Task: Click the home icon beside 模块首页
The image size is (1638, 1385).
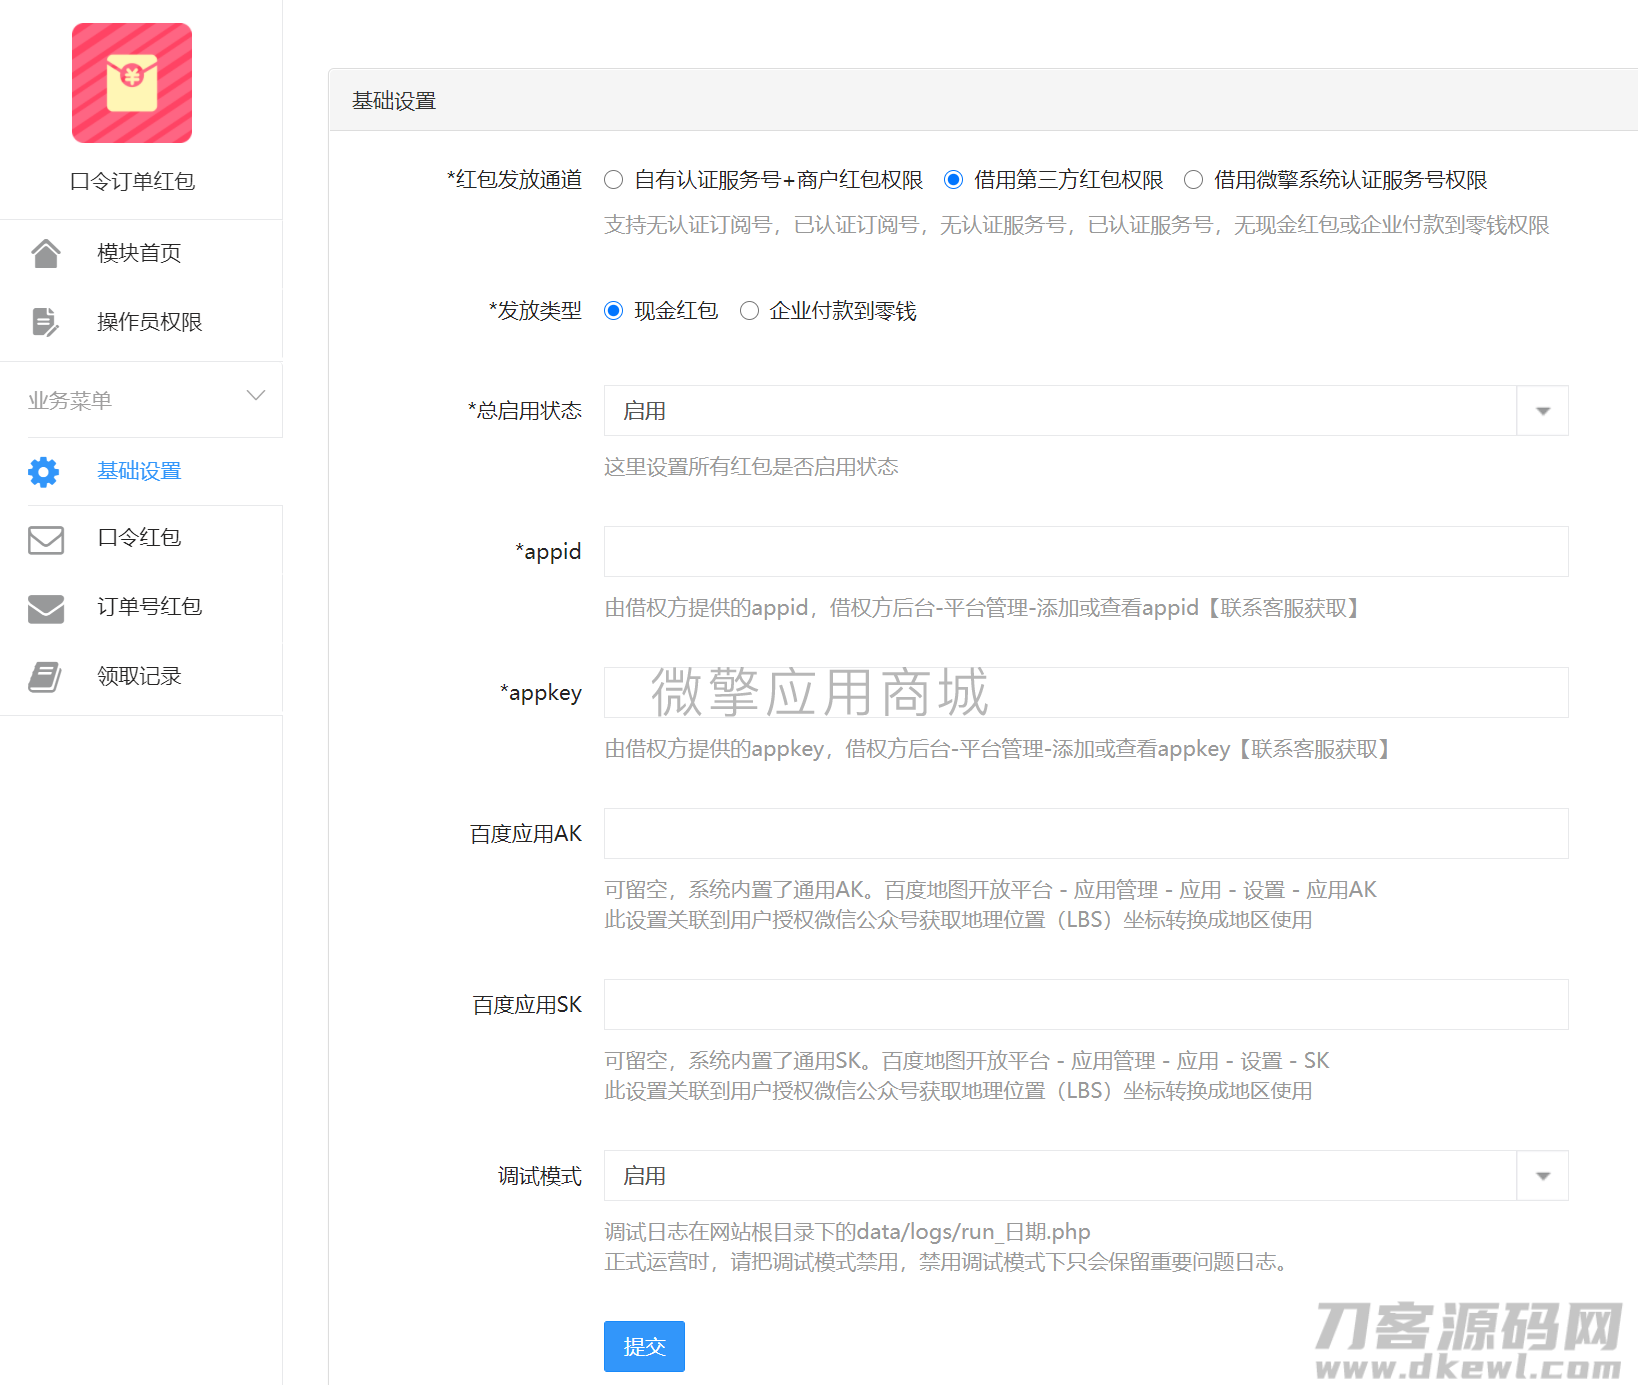Action: click(x=46, y=253)
